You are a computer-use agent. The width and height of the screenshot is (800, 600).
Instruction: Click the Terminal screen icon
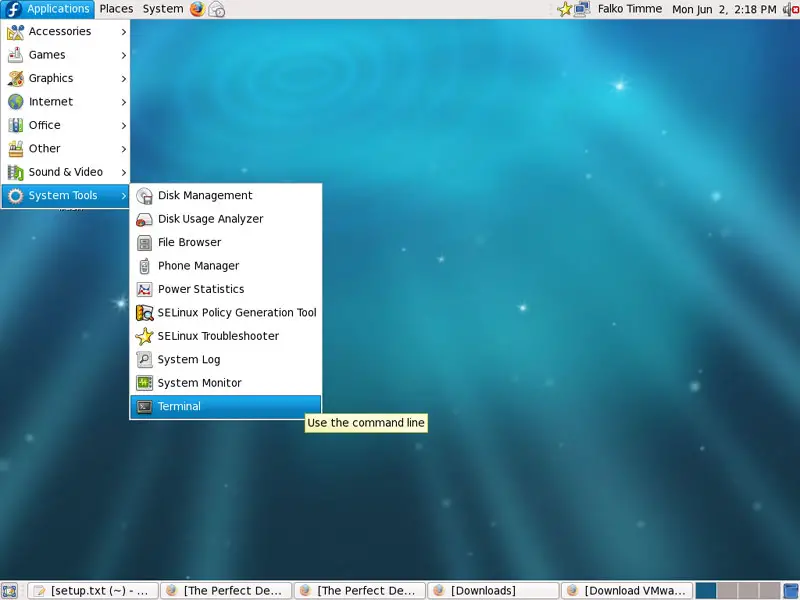[x=144, y=407]
